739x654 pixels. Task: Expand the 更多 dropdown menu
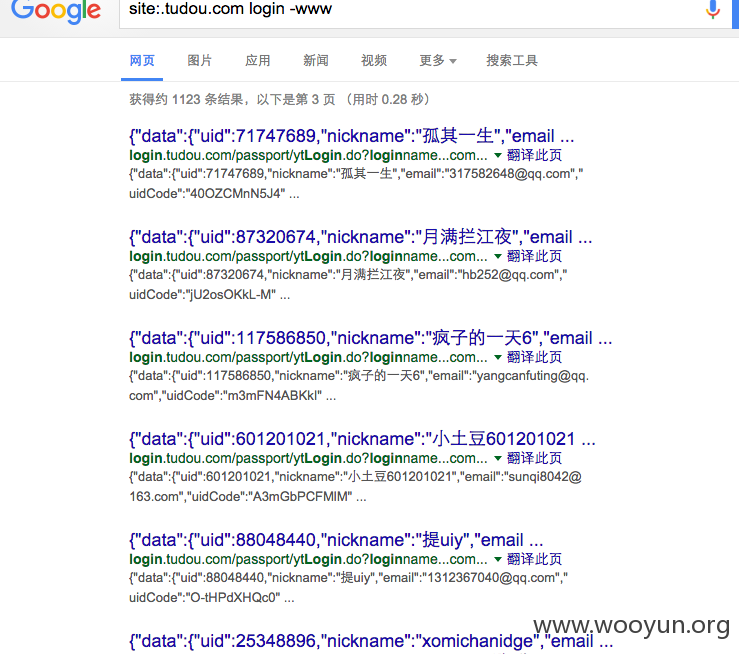tap(438, 60)
